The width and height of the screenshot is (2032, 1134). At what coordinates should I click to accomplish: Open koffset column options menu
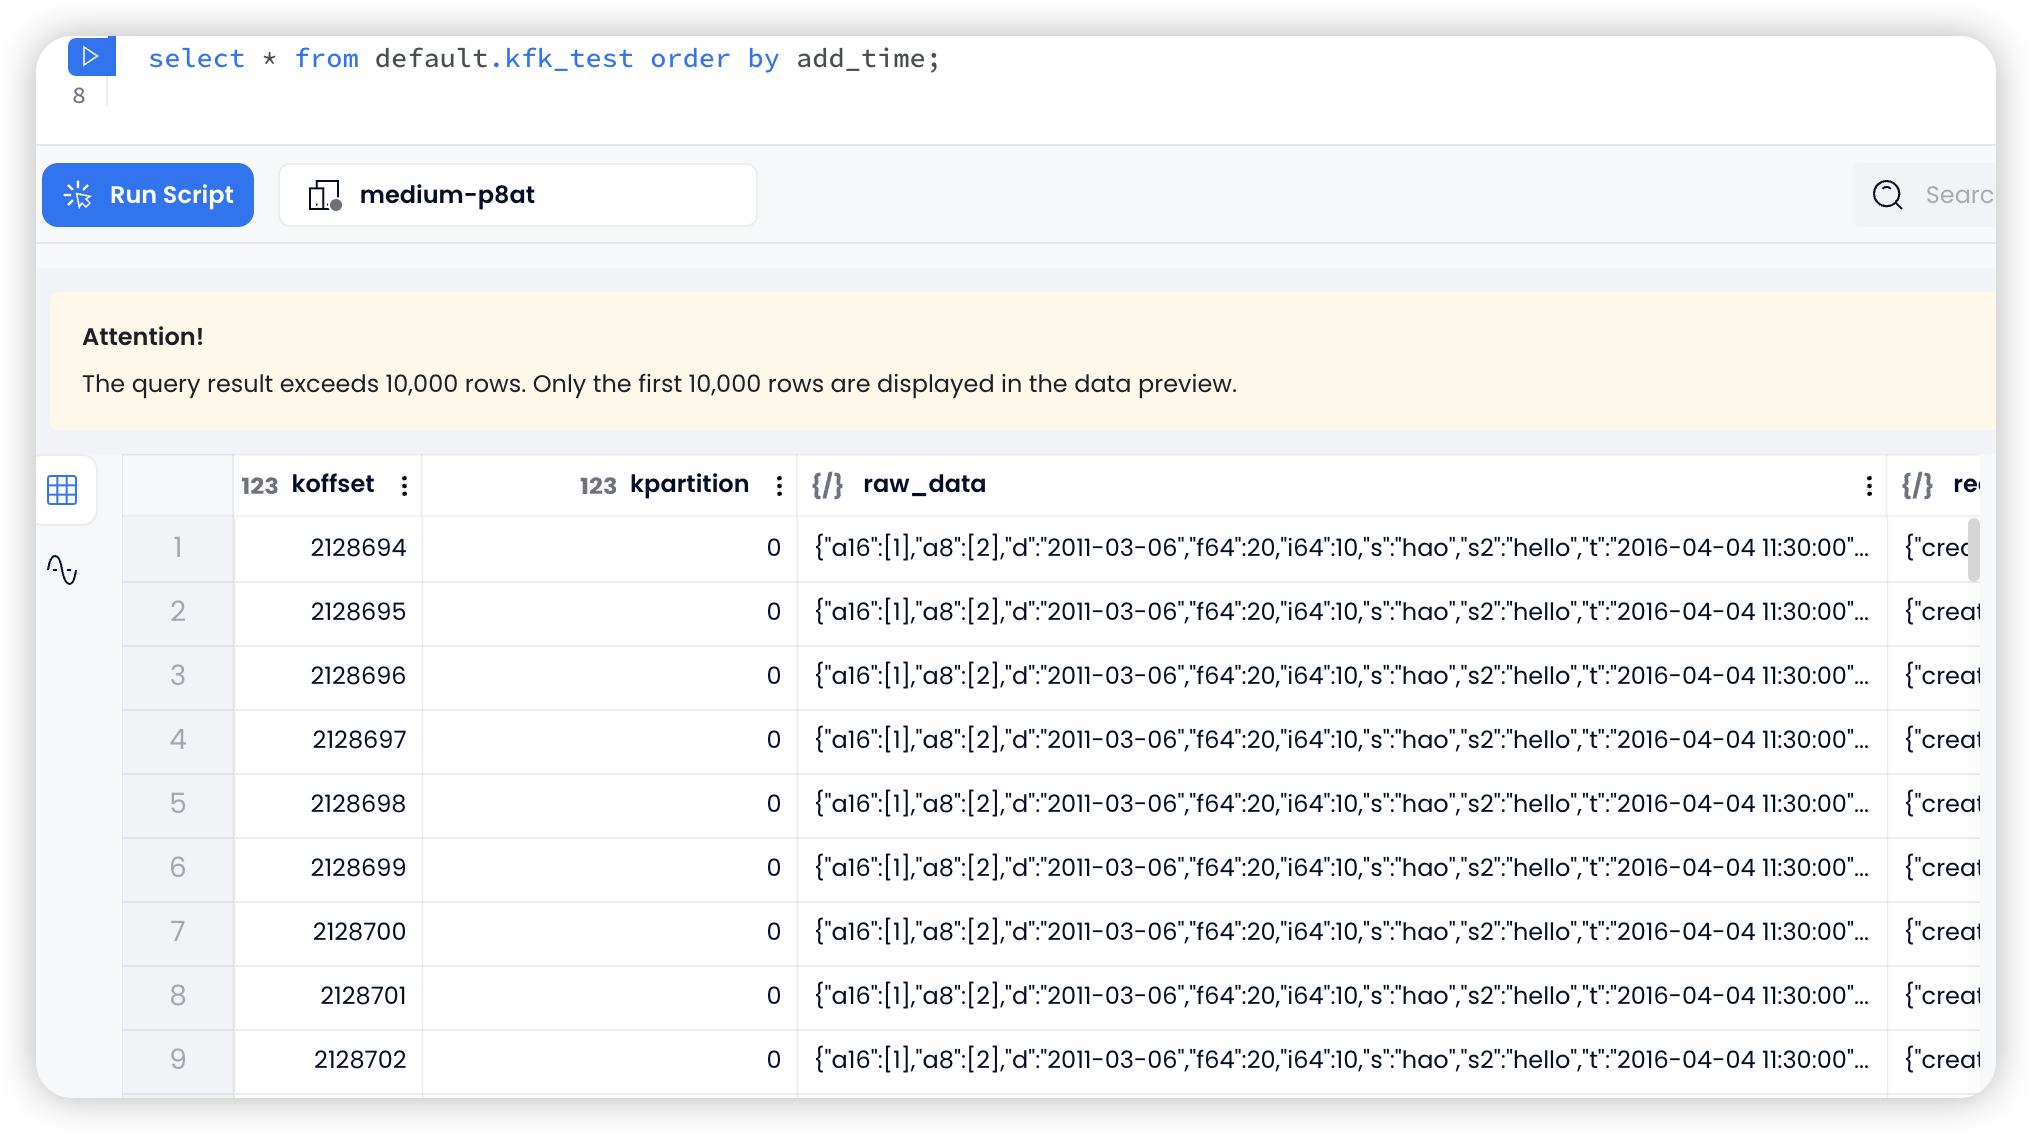[404, 486]
